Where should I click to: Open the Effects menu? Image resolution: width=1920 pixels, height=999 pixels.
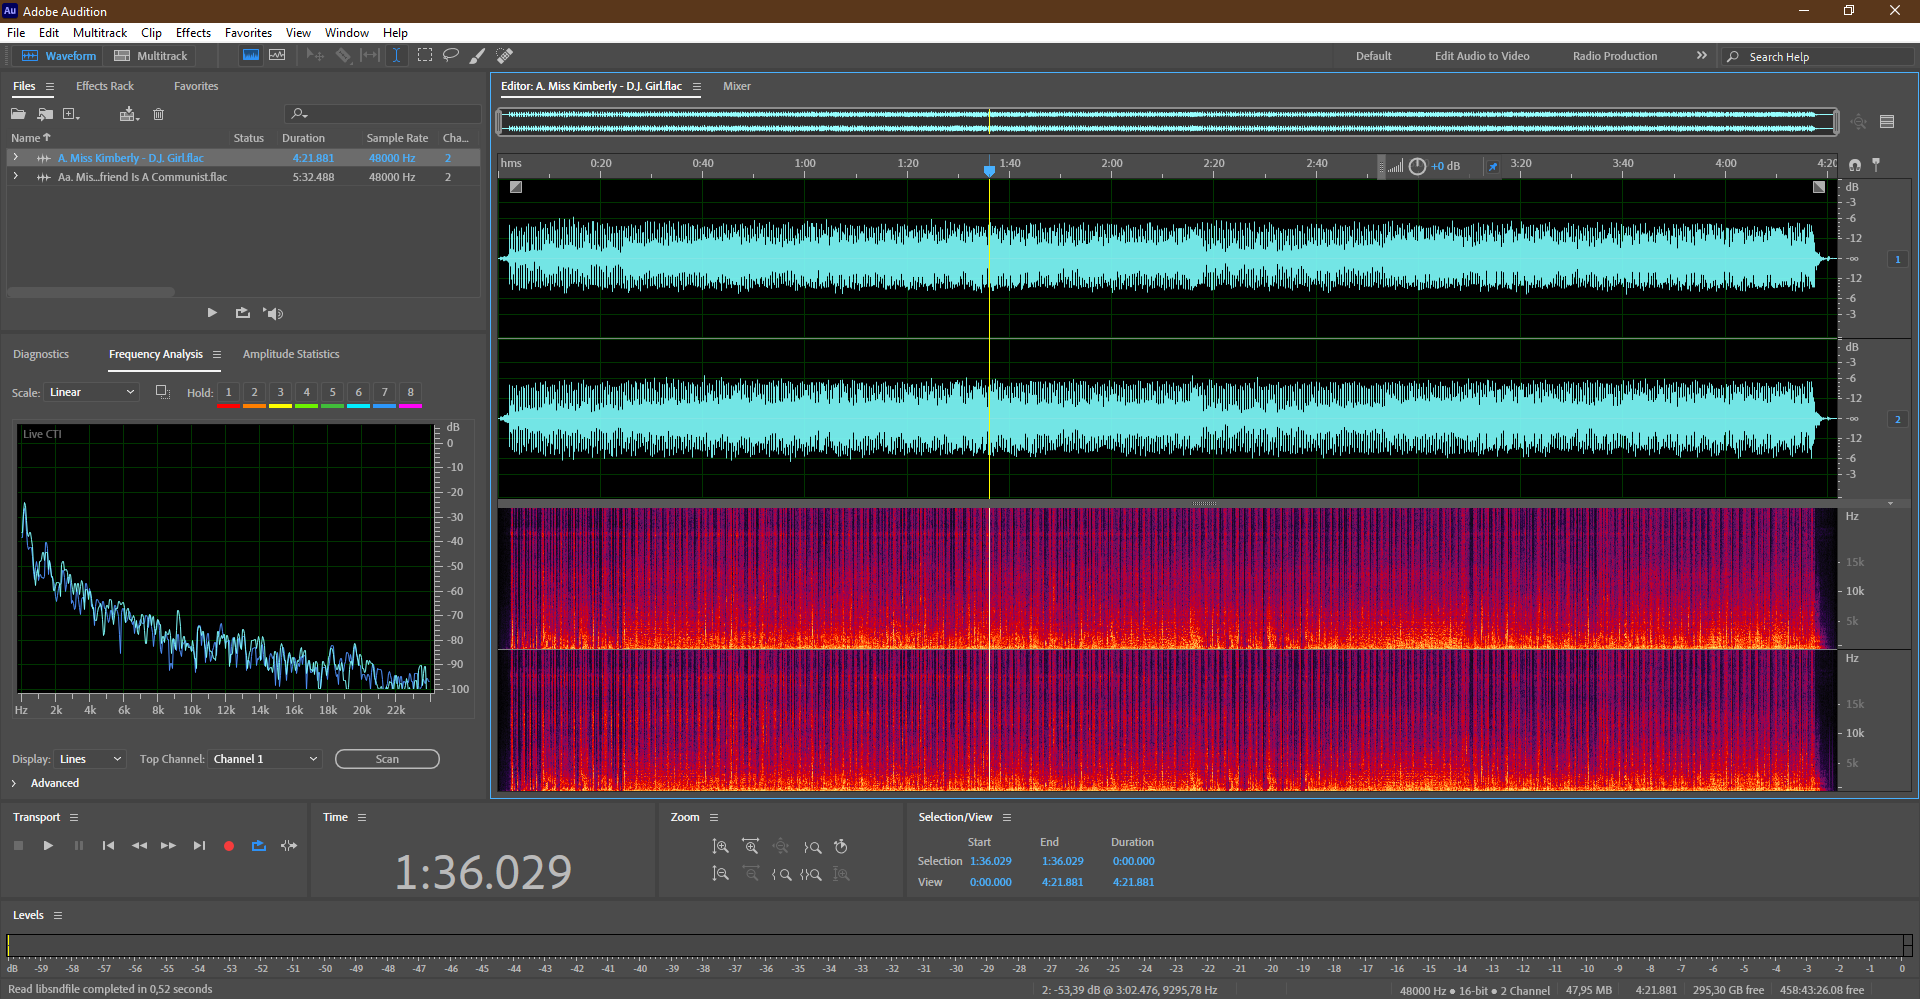[x=193, y=33]
